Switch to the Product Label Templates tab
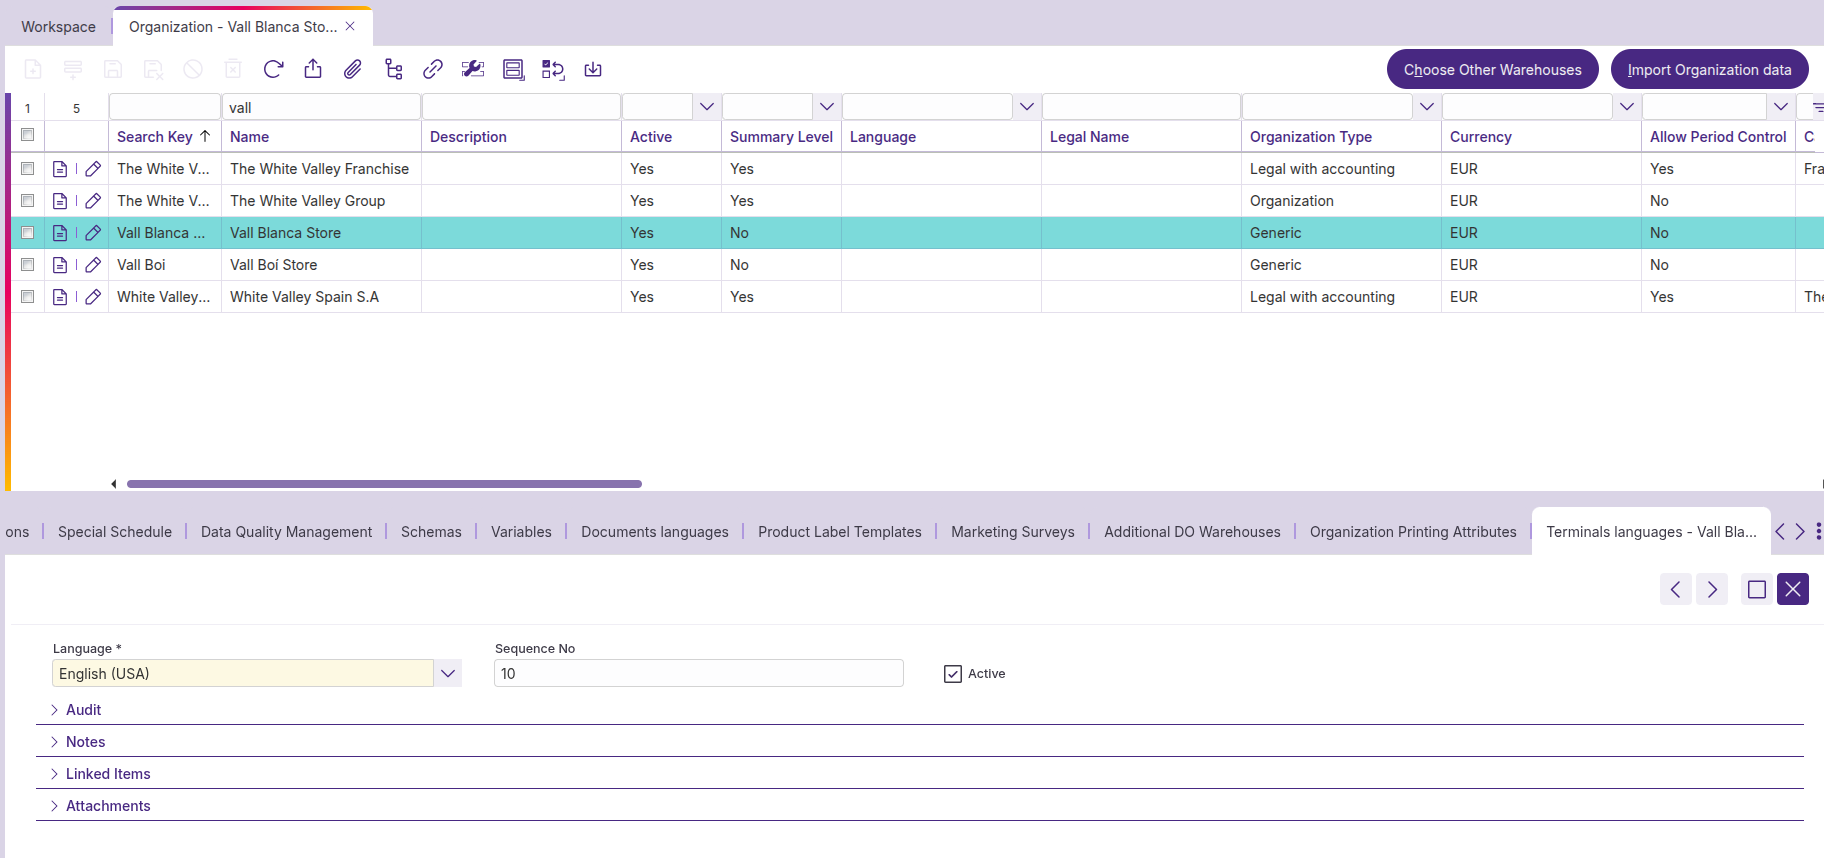Image resolution: width=1824 pixels, height=858 pixels. 839,532
